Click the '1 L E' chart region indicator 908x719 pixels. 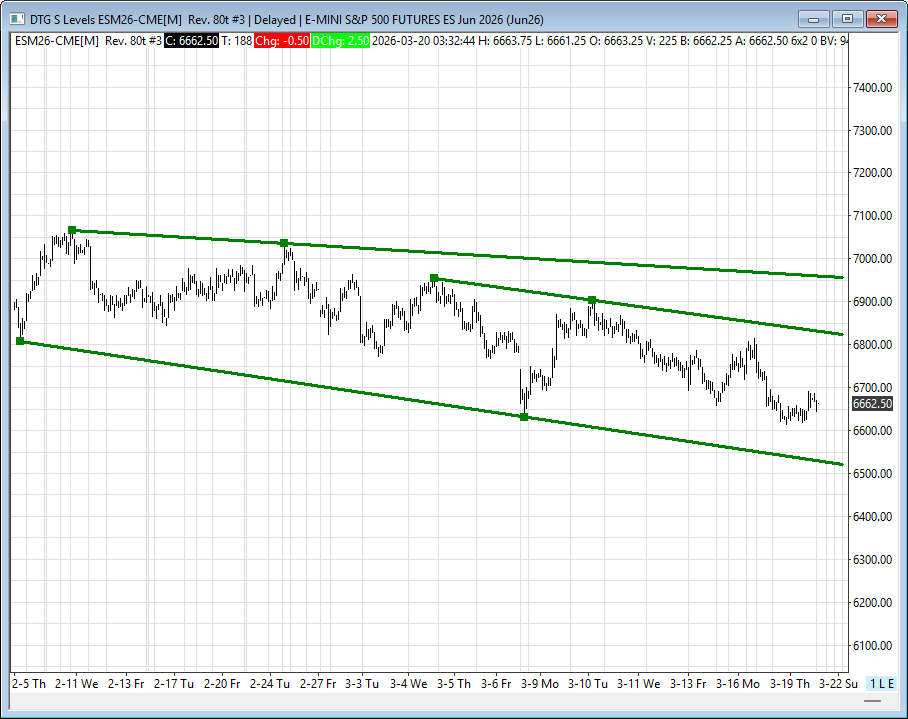881,683
